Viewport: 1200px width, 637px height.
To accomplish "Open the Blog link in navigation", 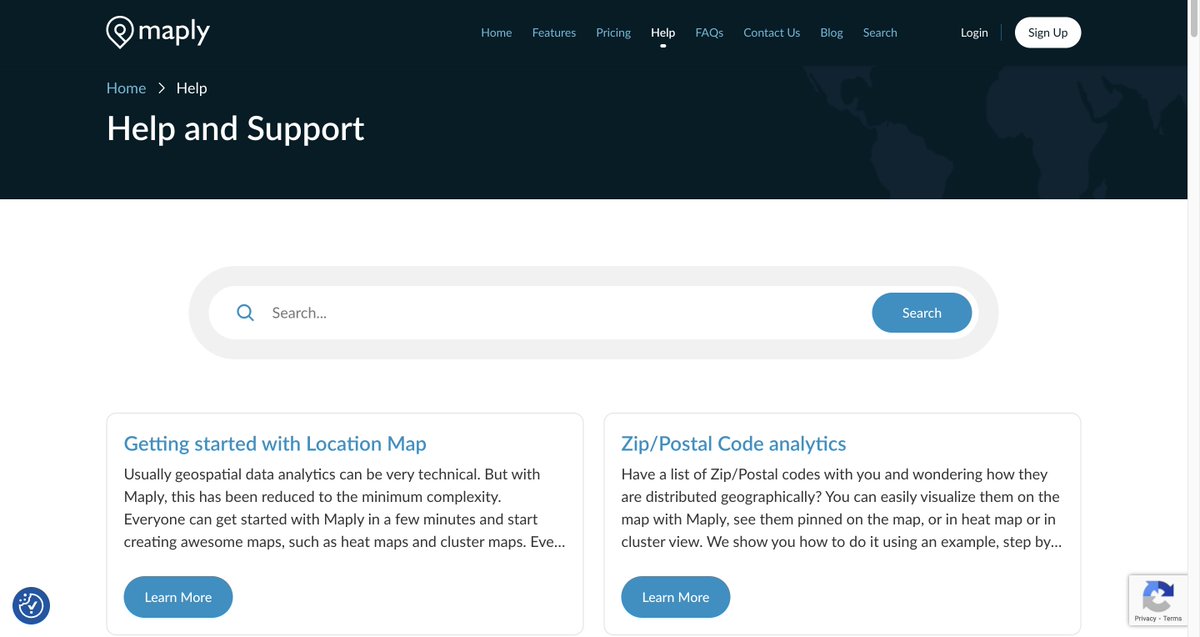I will pos(831,32).
